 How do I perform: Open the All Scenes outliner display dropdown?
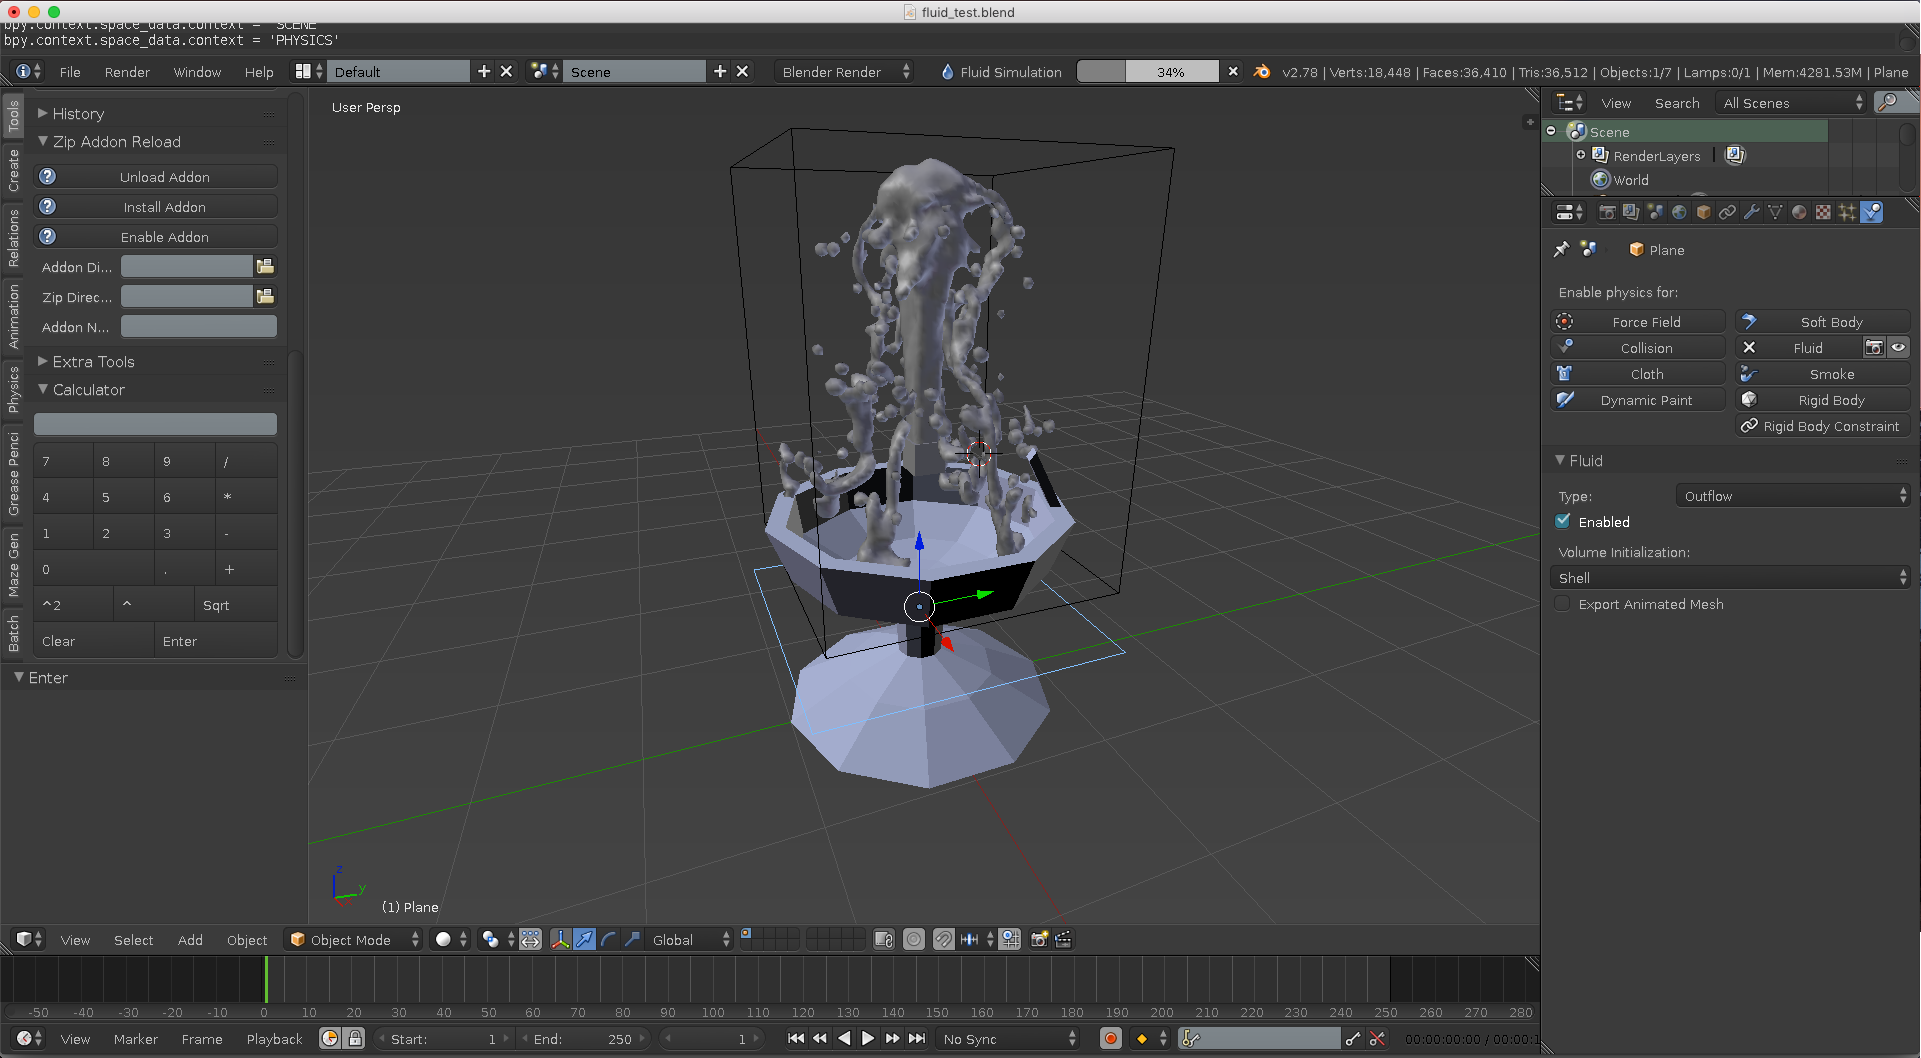pyautogui.click(x=1792, y=102)
